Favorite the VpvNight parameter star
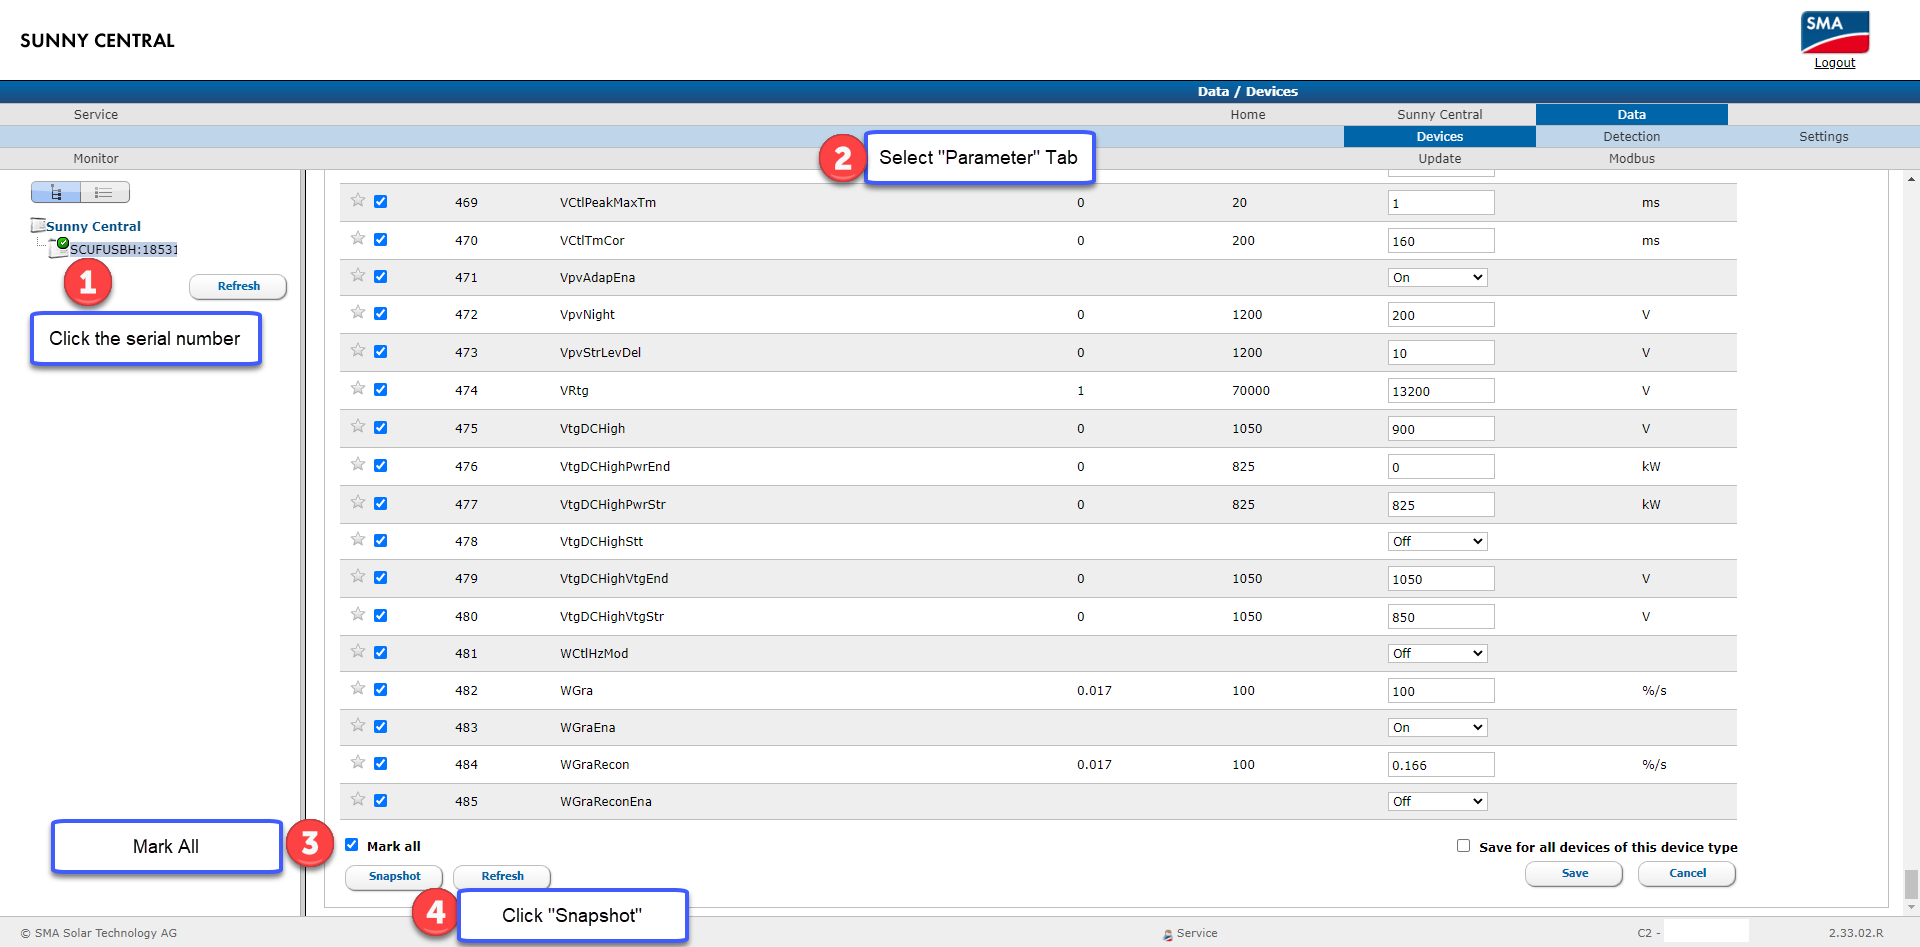This screenshot has height=947, width=1920. [358, 312]
